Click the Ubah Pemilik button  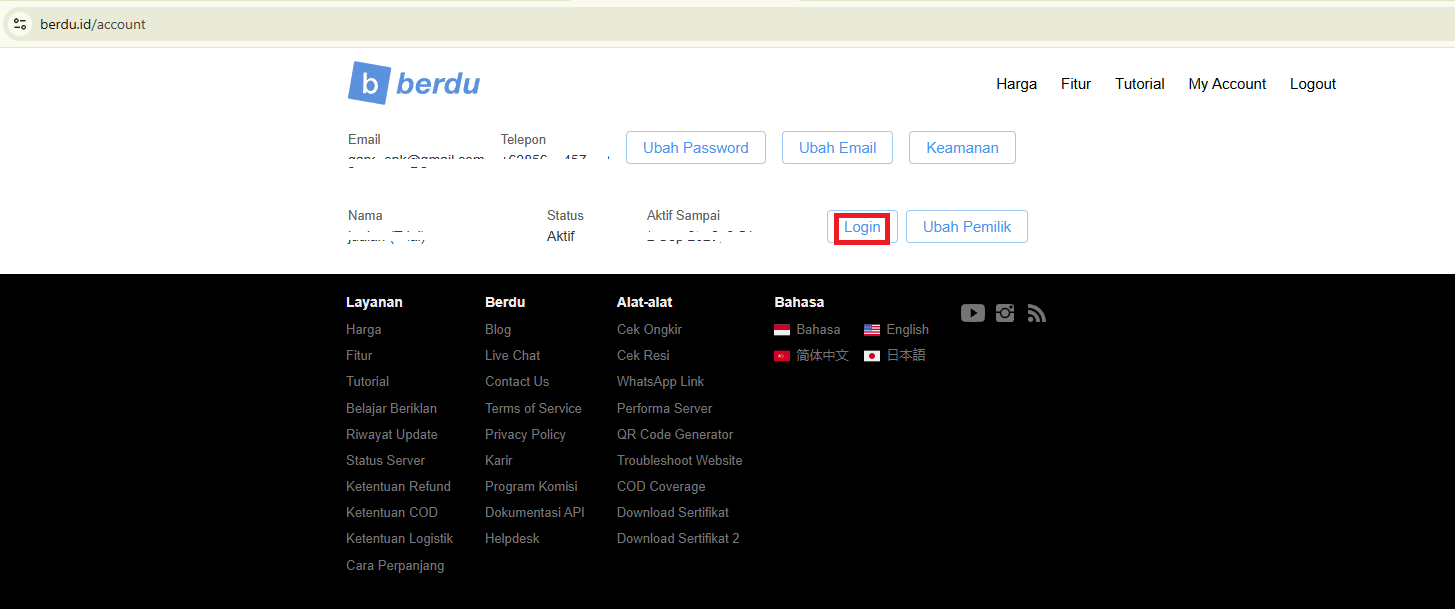967,227
